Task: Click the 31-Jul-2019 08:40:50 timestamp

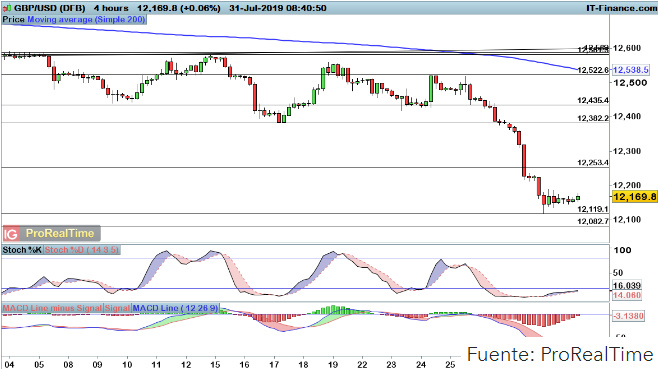Action: pyautogui.click(x=278, y=8)
